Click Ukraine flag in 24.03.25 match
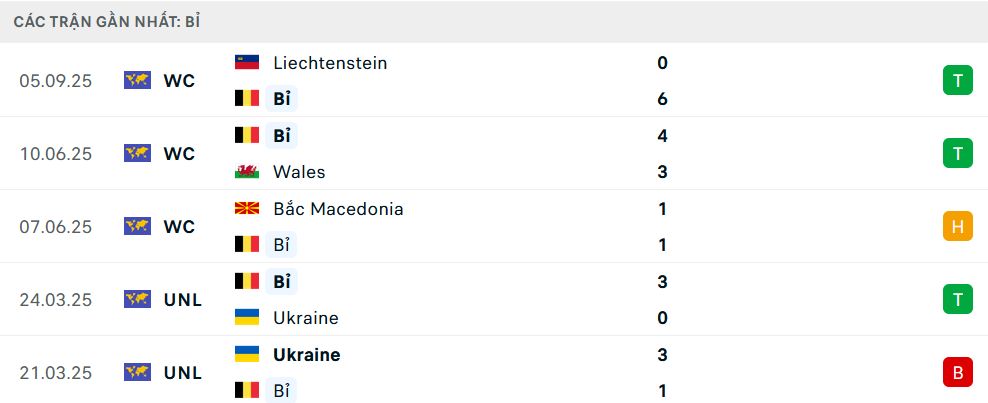Screen dimensions: 988x403 click(x=246, y=318)
